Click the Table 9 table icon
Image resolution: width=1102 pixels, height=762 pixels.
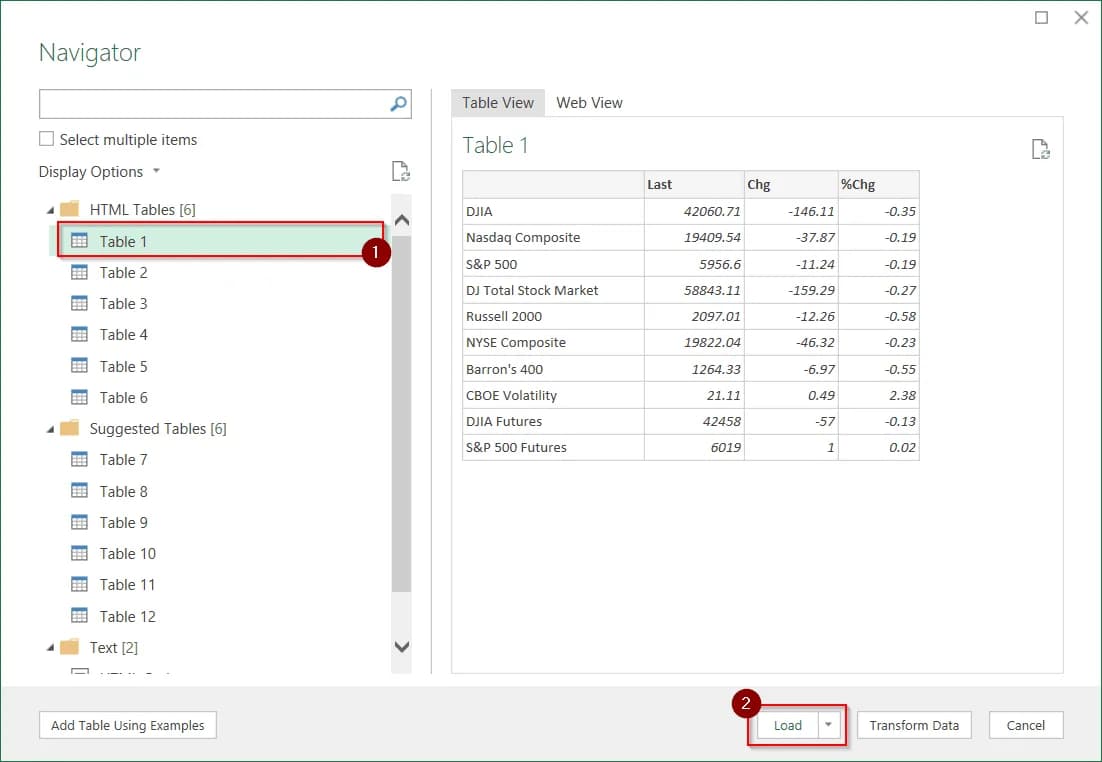tap(79, 522)
